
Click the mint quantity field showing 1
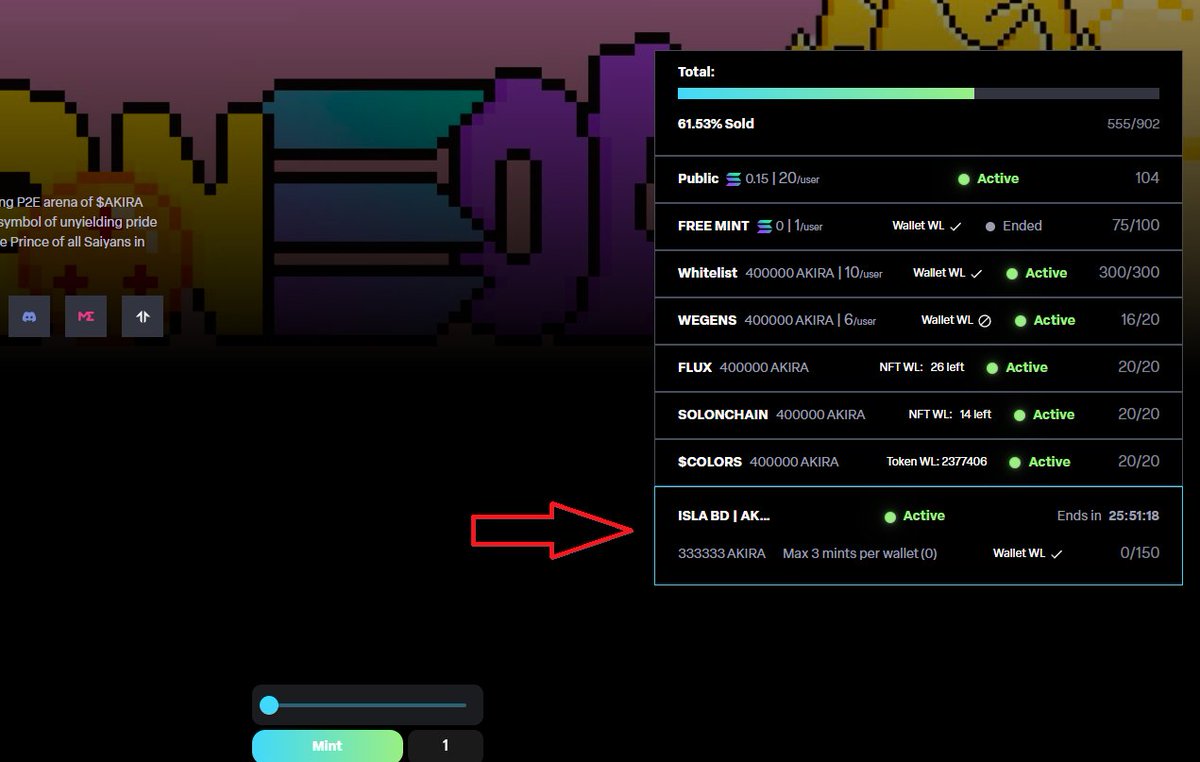[x=446, y=746]
